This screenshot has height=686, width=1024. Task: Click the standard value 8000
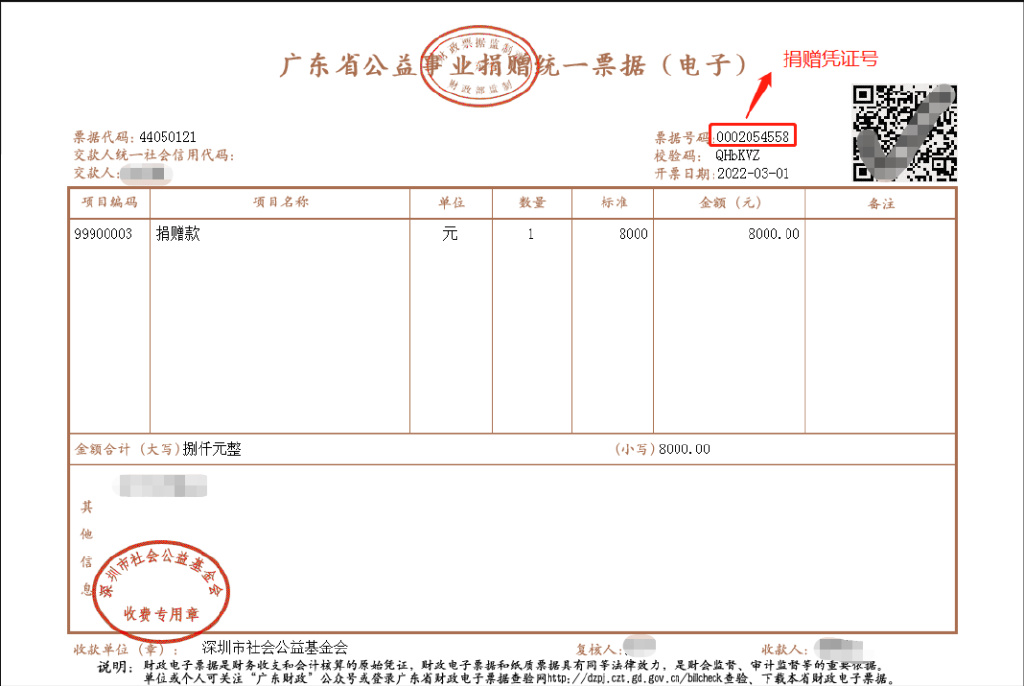pos(633,234)
